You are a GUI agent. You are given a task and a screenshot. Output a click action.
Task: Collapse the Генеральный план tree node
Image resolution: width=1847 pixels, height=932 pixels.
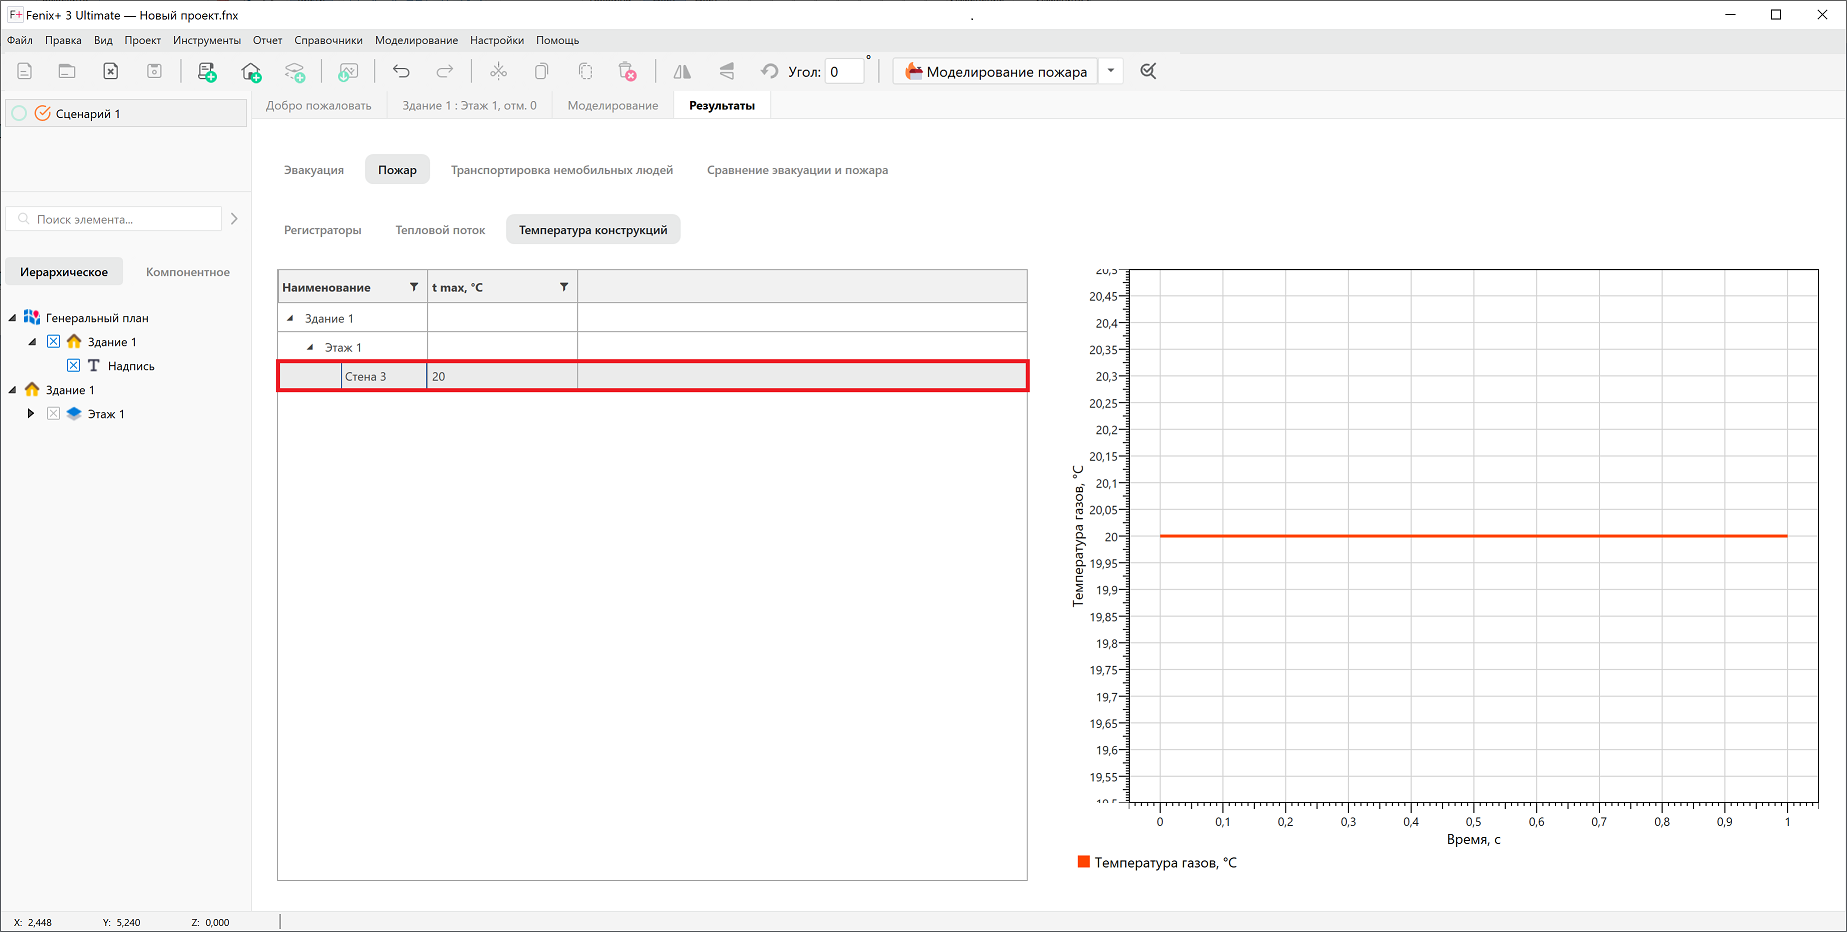coord(12,318)
